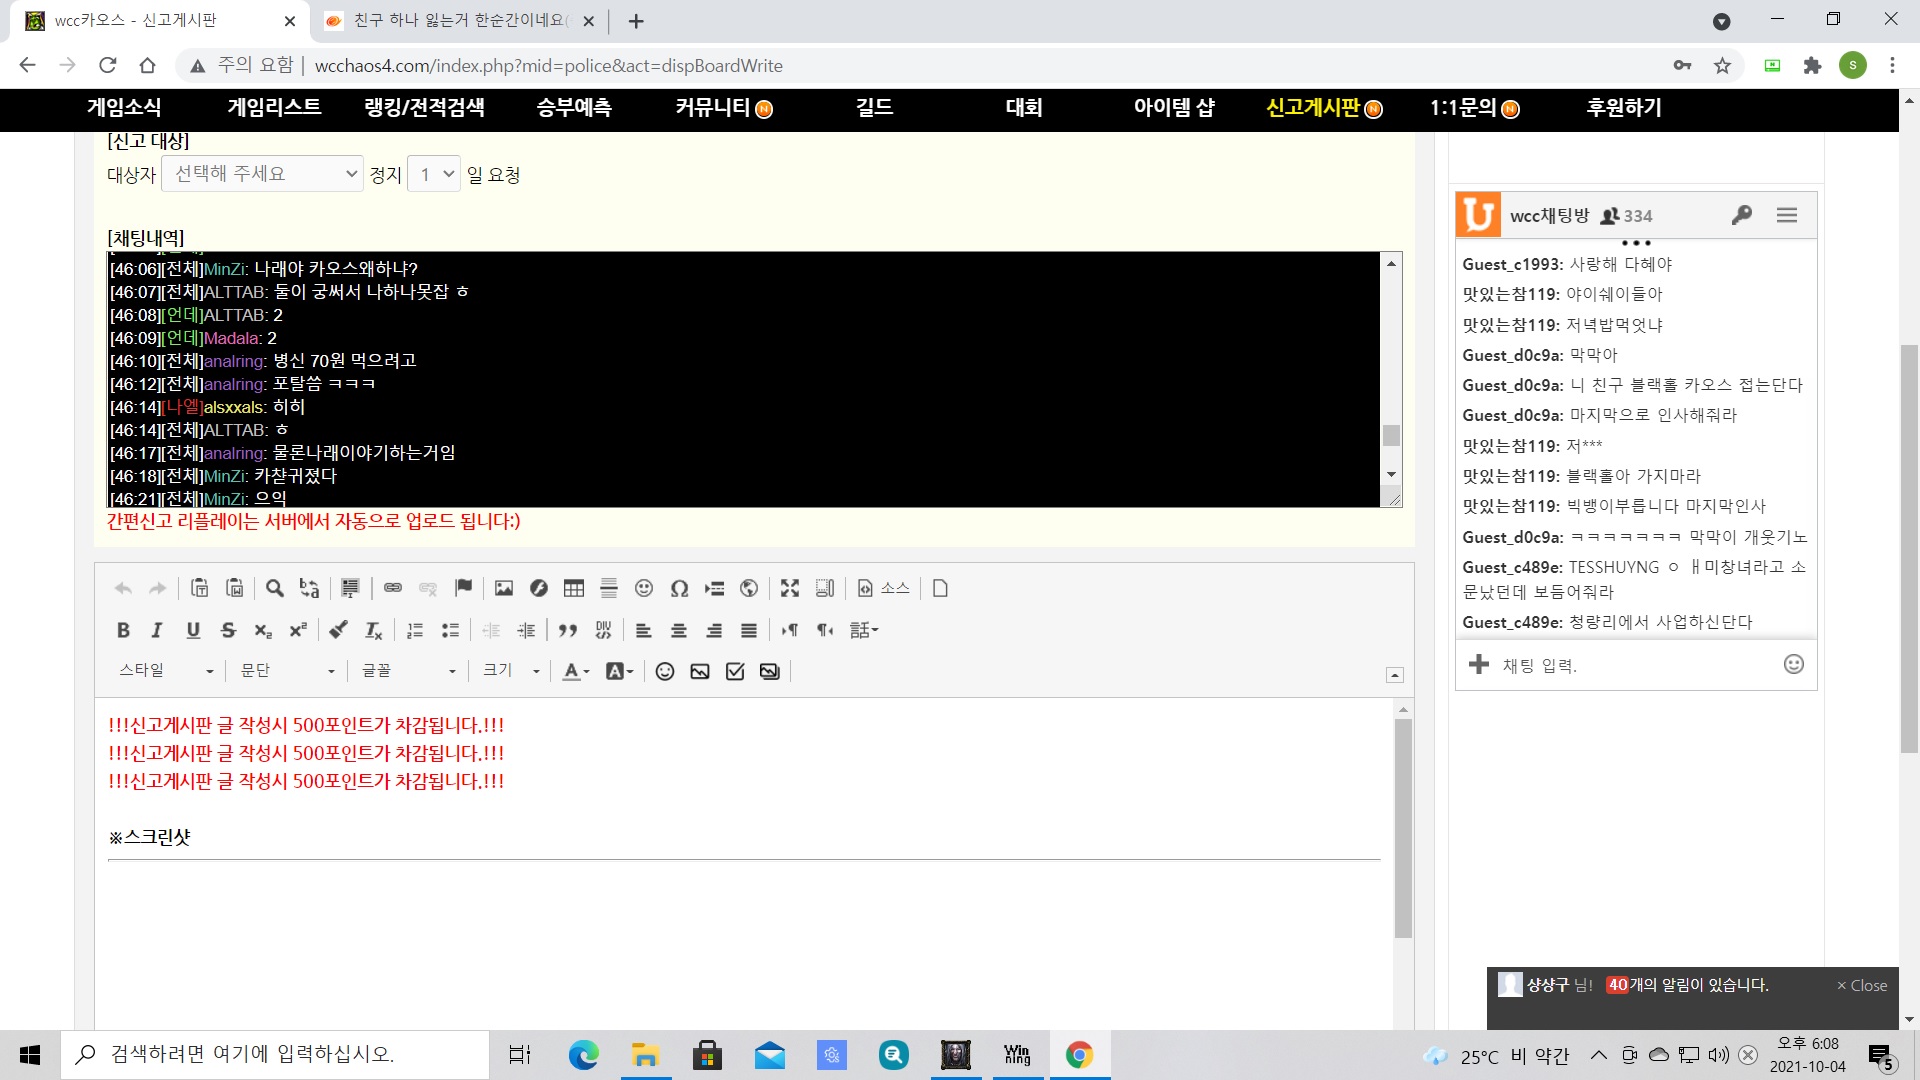
Task: Toggle Bold formatting
Action: click(x=123, y=630)
